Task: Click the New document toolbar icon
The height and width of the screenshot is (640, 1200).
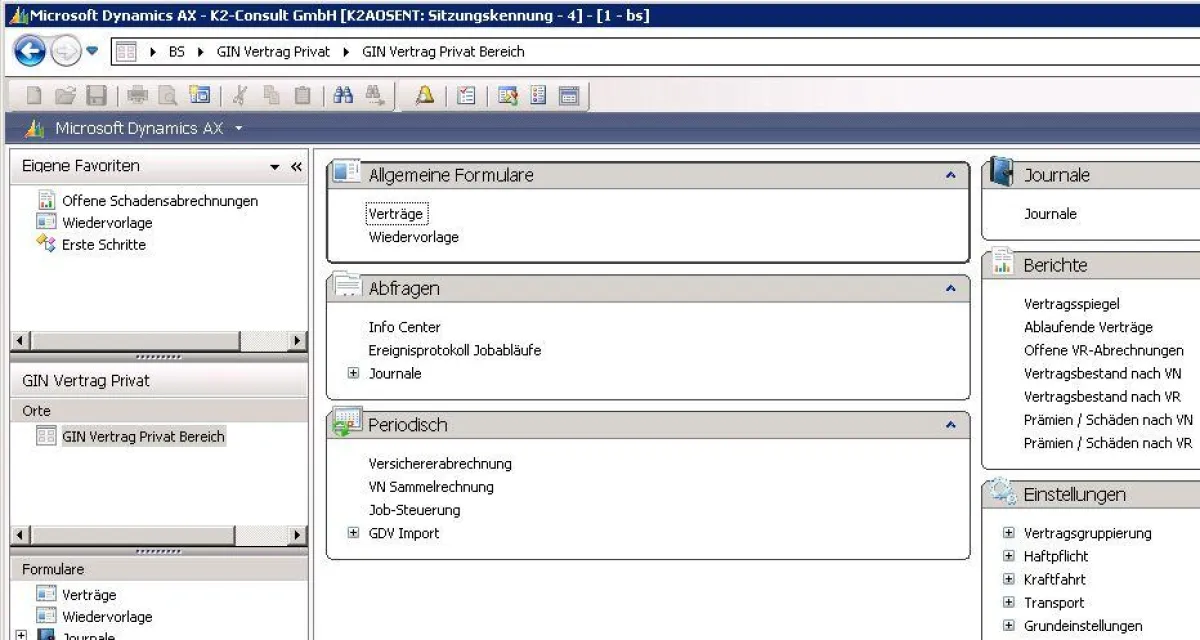Action: pyautogui.click(x=35, y=96)
